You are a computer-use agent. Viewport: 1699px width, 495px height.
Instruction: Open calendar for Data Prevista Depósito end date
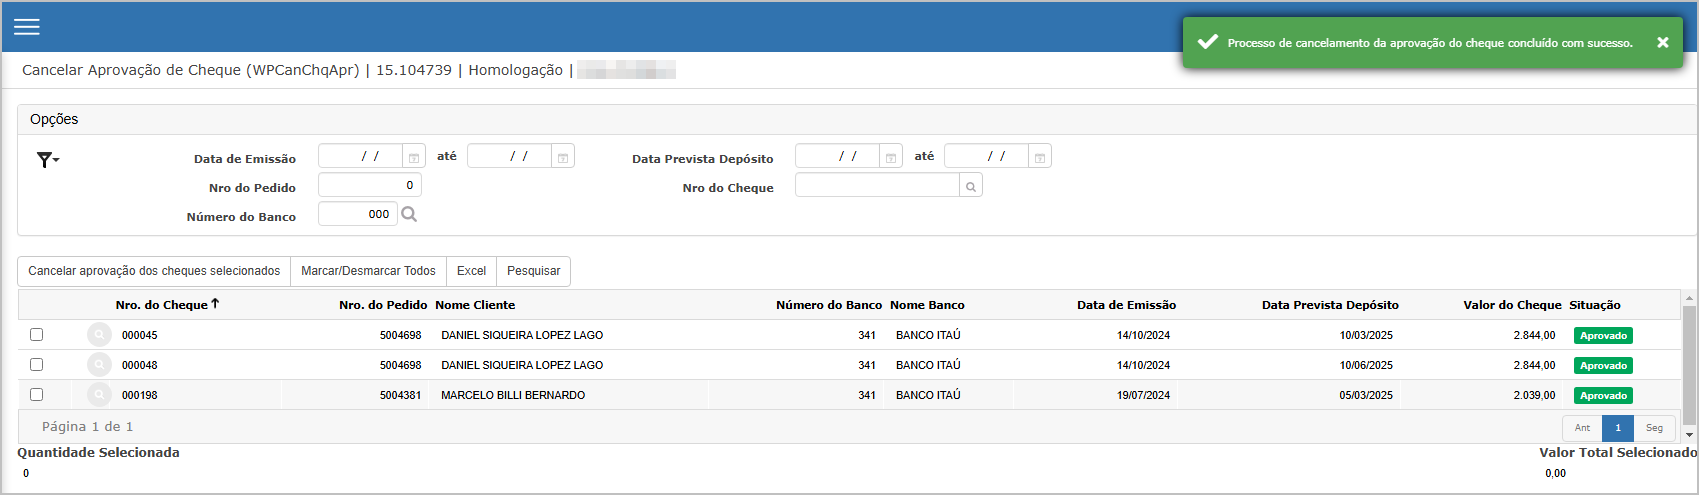point(1040,158)
